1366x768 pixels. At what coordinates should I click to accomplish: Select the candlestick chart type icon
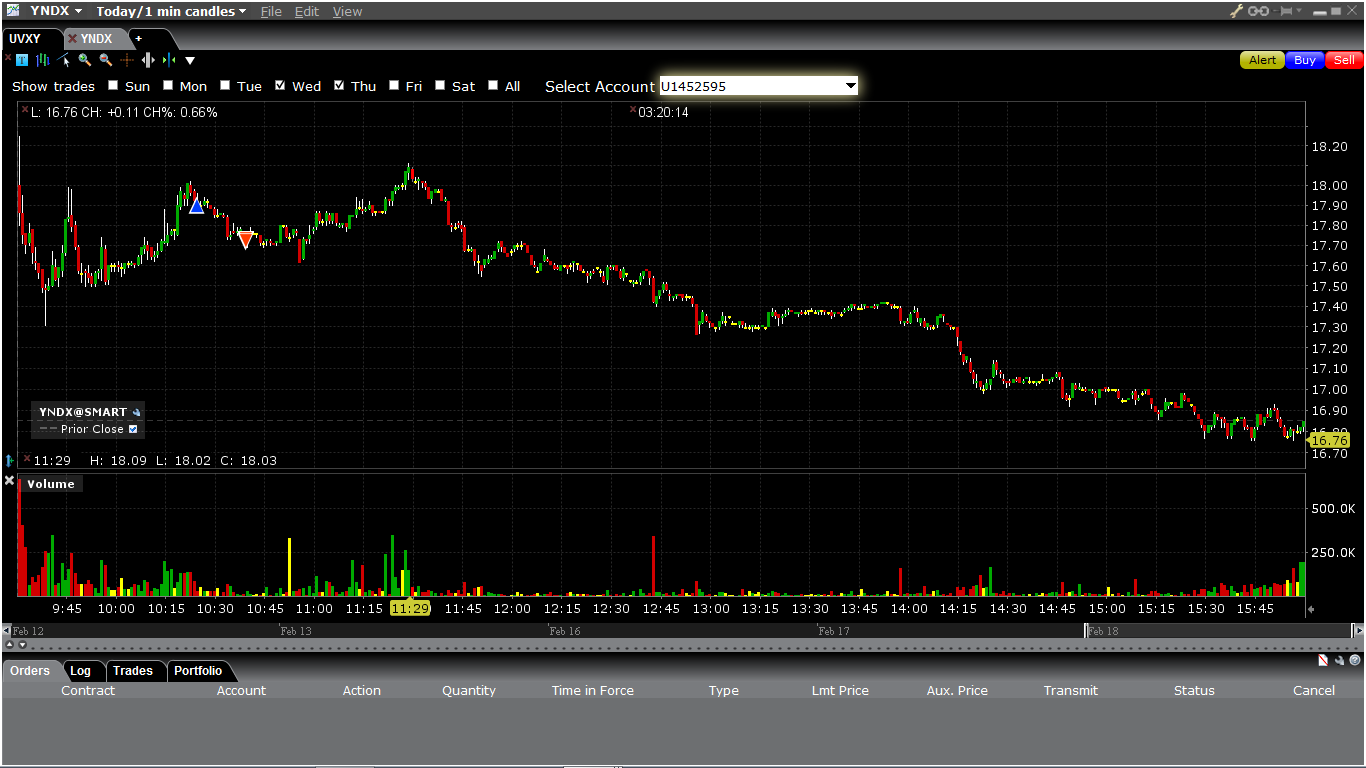[x=43, y=60]
